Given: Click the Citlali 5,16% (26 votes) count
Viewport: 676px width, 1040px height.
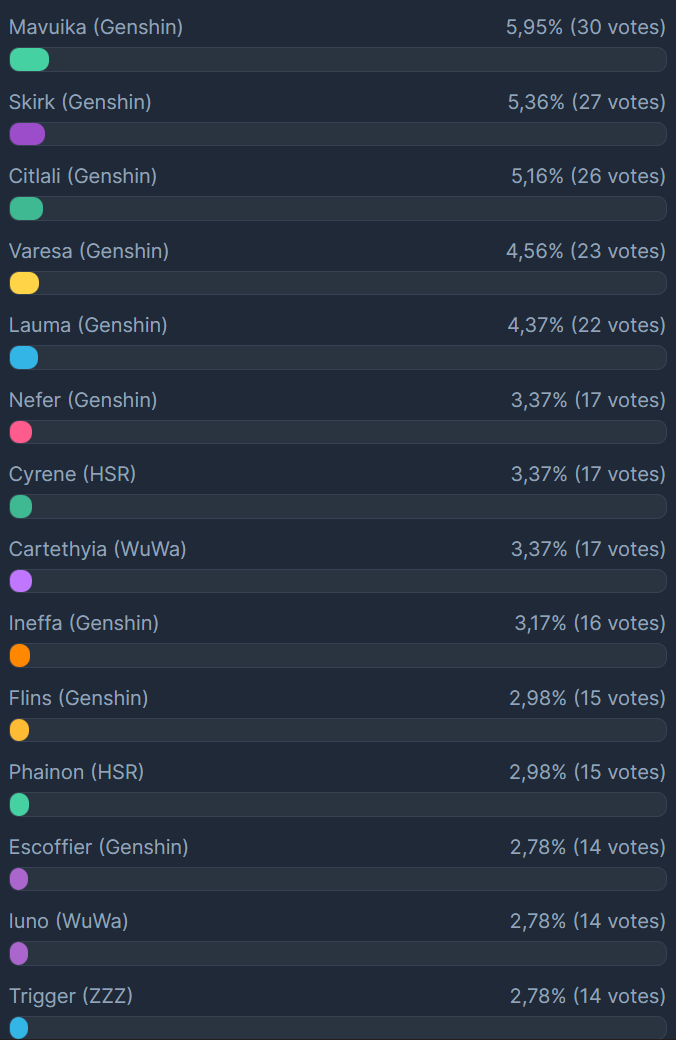Looking at the screenshot, I should pyautogui.click(x=588, y=177).
